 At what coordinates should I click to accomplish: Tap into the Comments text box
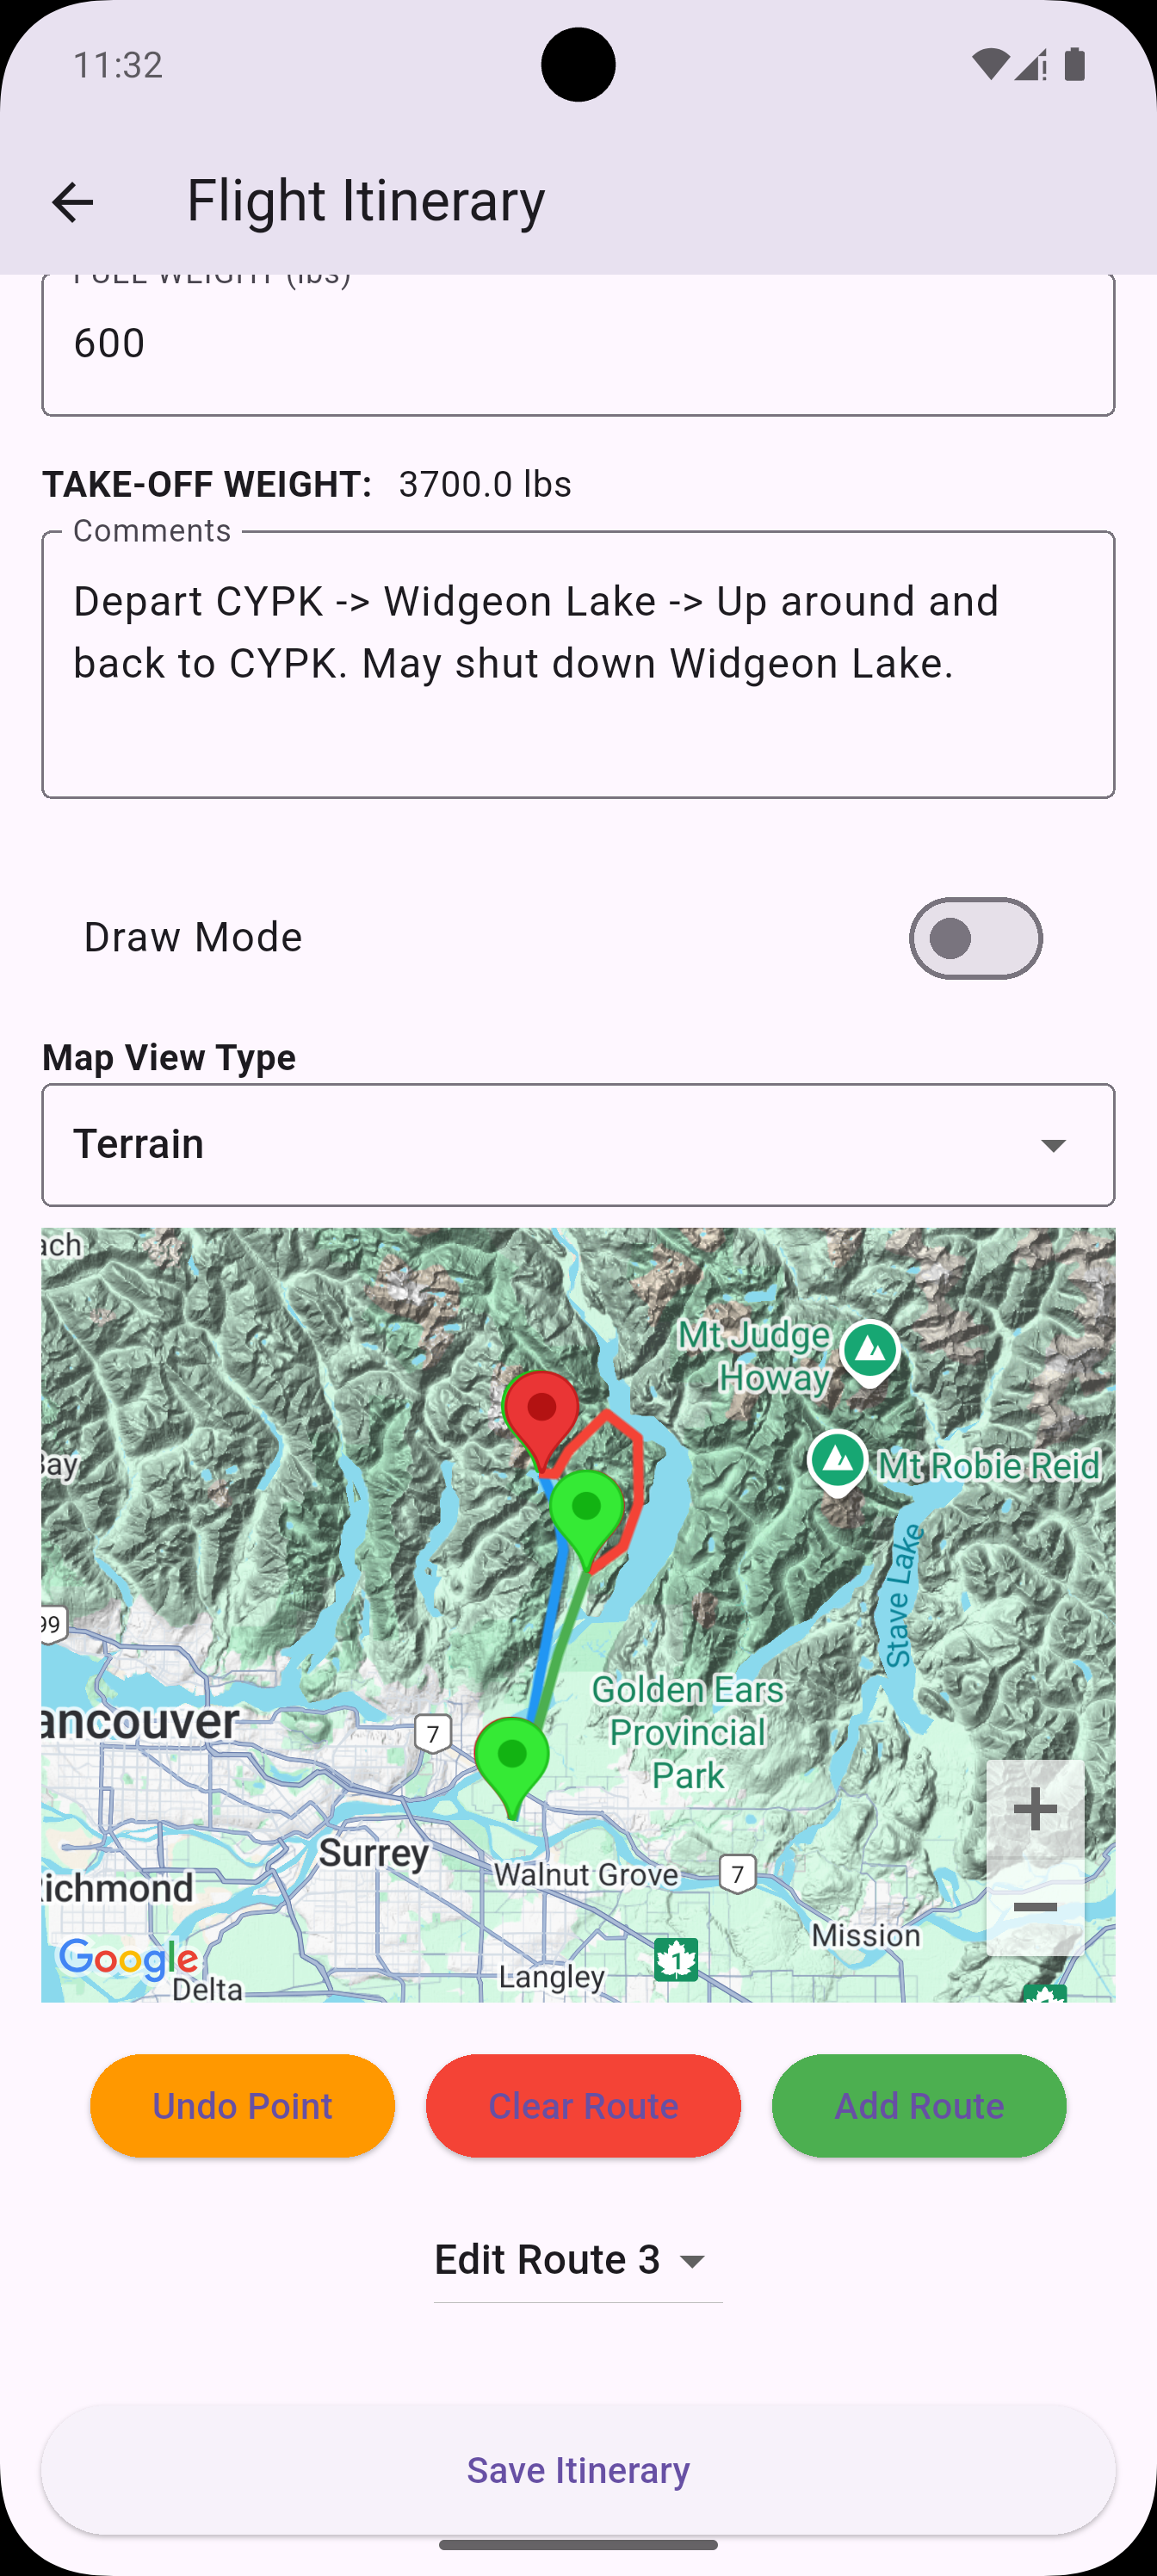tap(578, 665)
